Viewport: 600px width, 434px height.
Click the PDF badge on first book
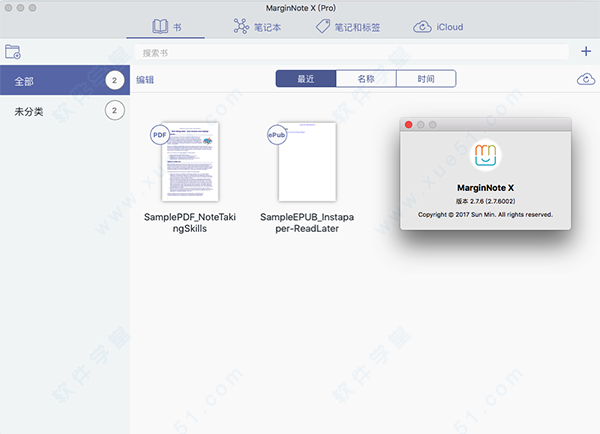(160, 135)
